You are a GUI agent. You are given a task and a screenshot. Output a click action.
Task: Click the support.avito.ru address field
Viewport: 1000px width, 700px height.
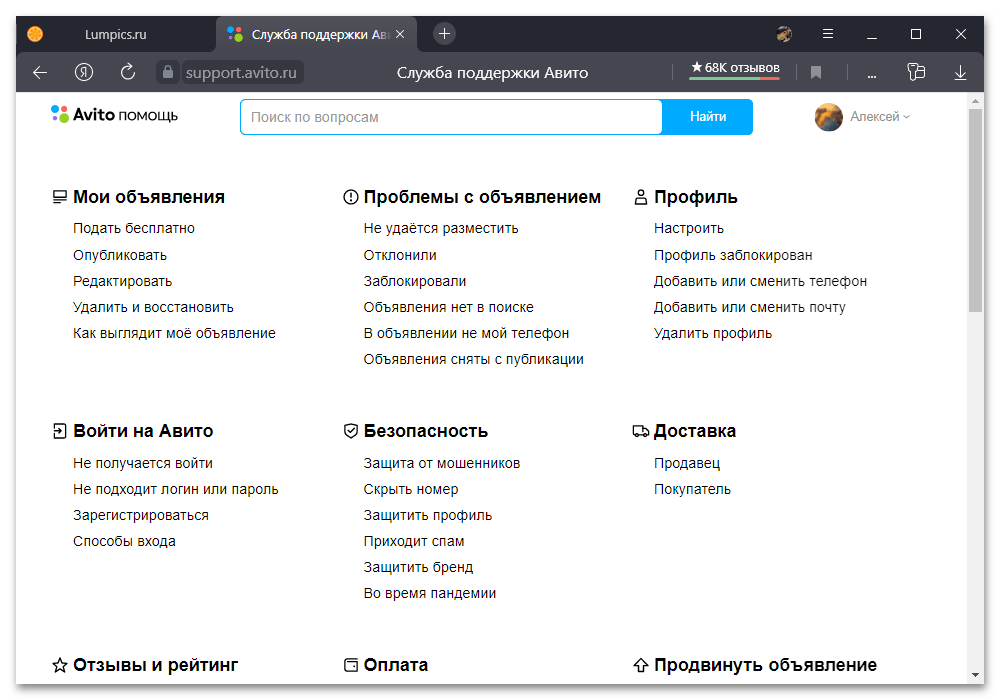click(241, 73)
